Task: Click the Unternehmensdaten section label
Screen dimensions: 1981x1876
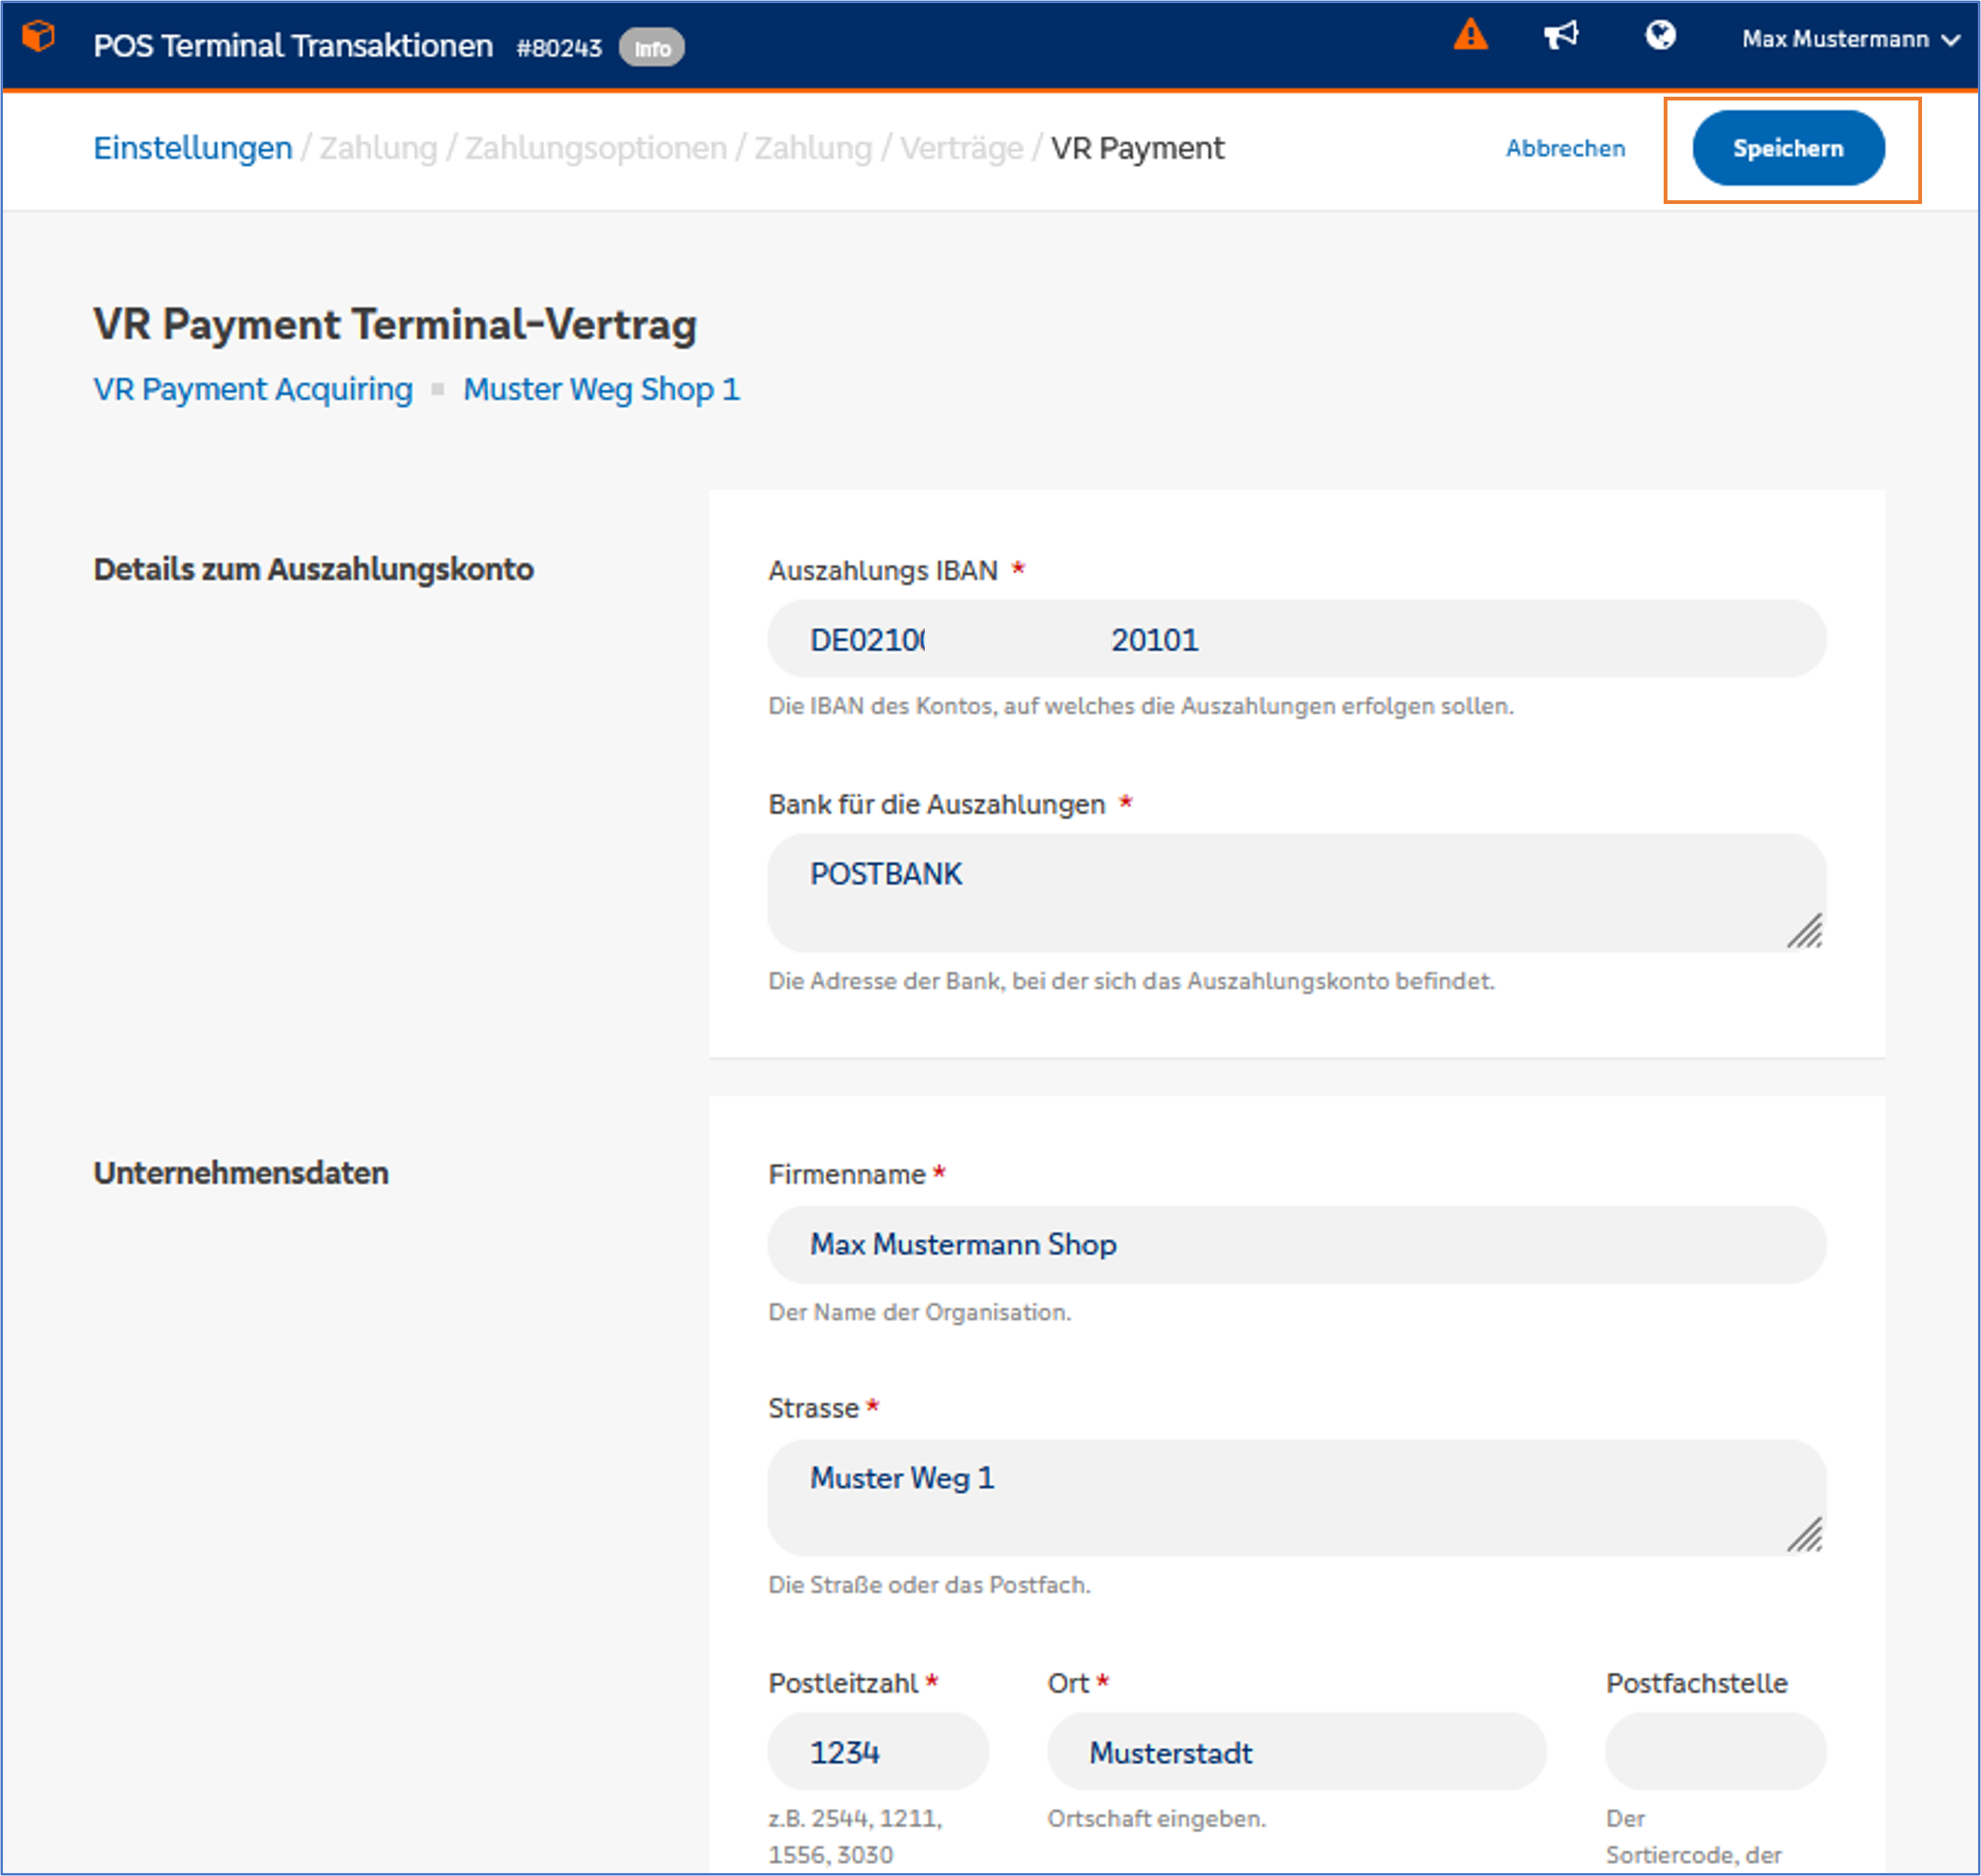Action: (x=241, y=1173)
